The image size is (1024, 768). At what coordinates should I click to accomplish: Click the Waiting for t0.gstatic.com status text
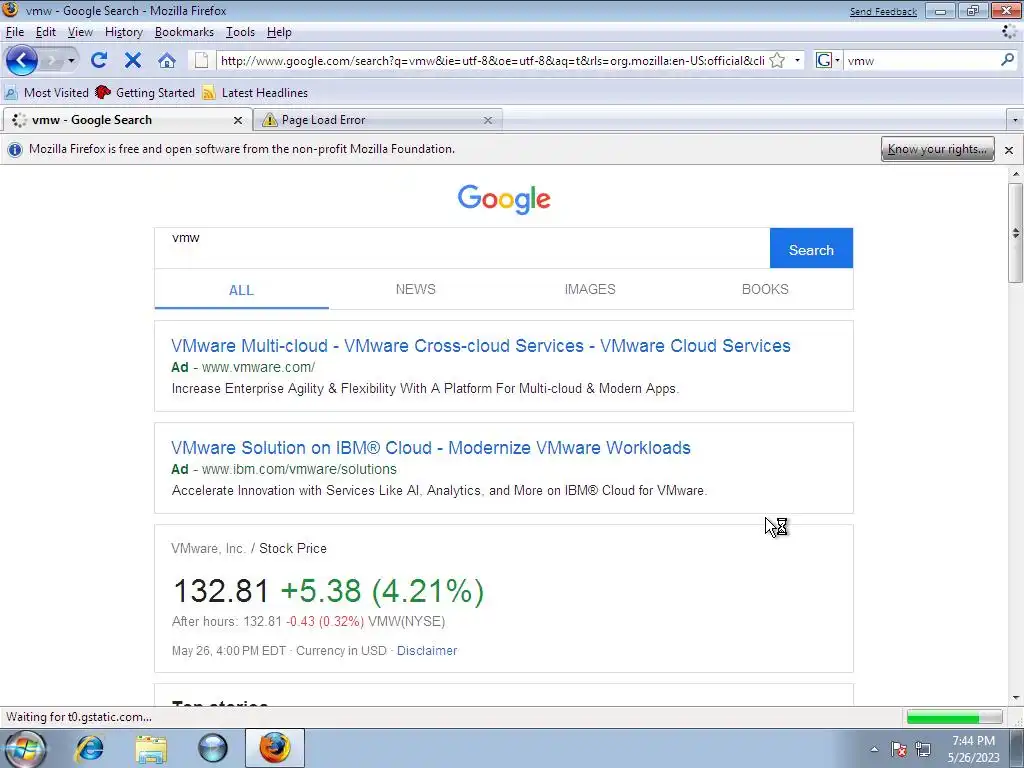pyautogui.click(x=79, y=717)
